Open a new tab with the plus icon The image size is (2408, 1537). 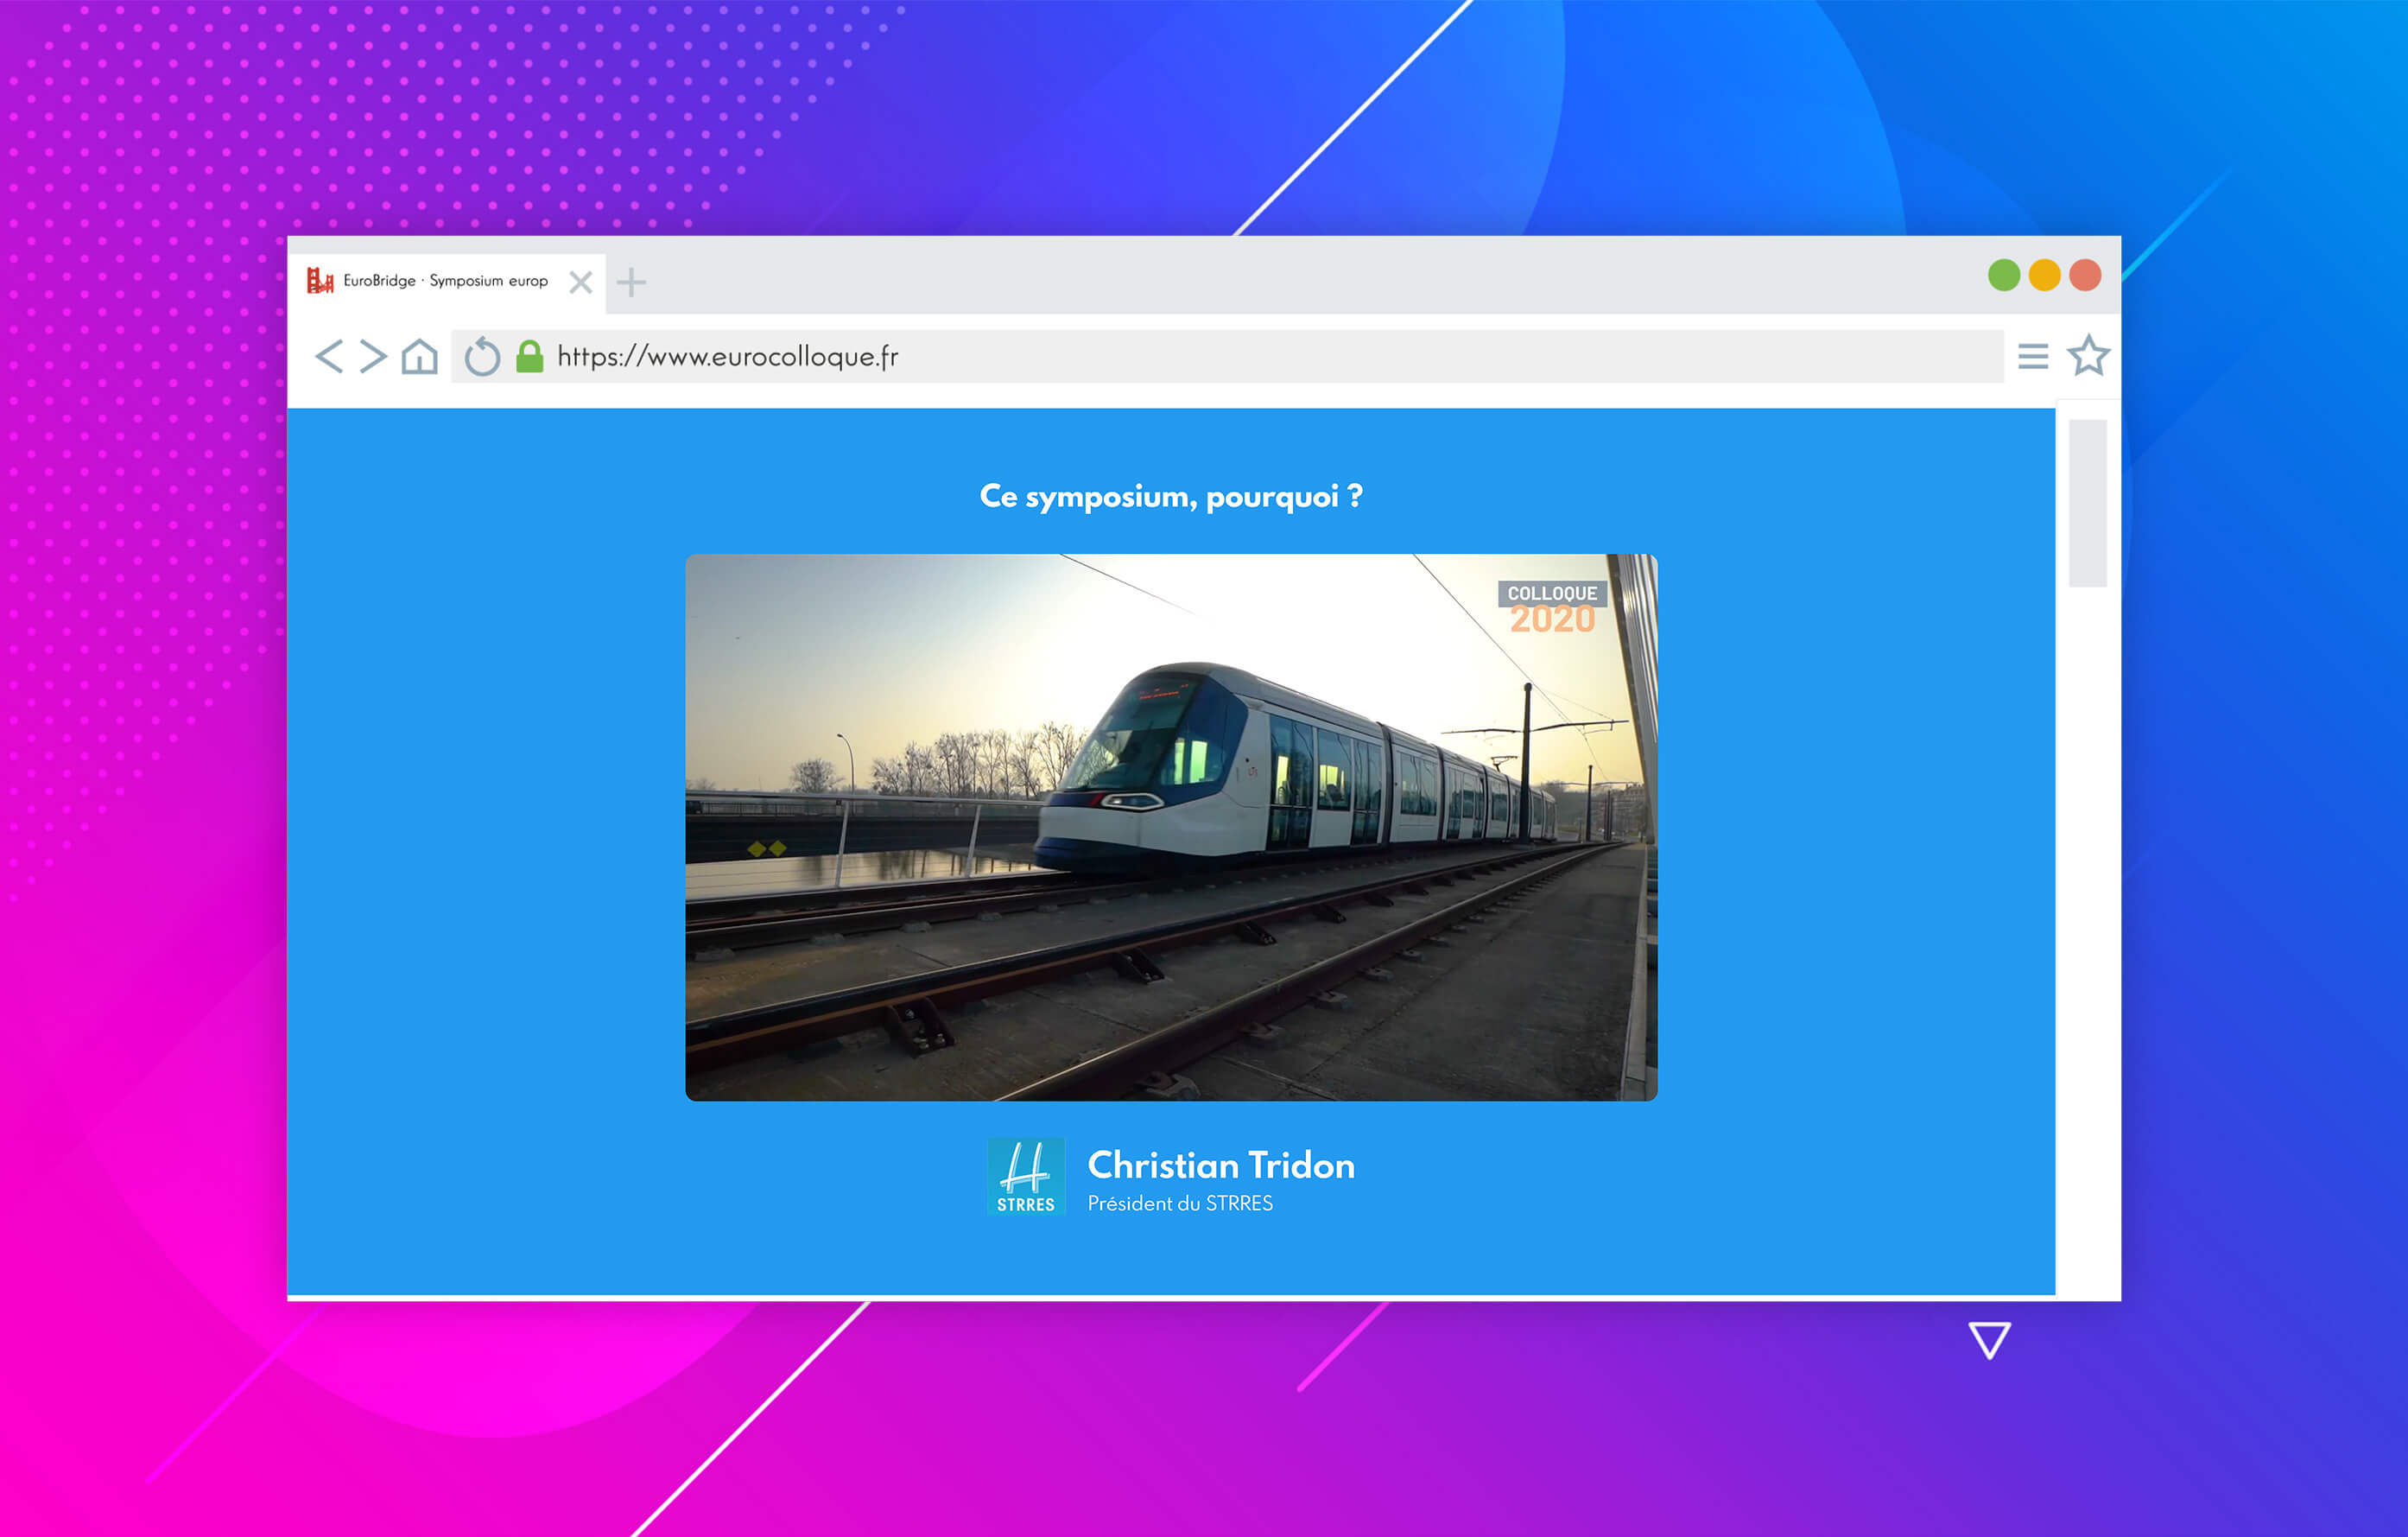(631, 282)
